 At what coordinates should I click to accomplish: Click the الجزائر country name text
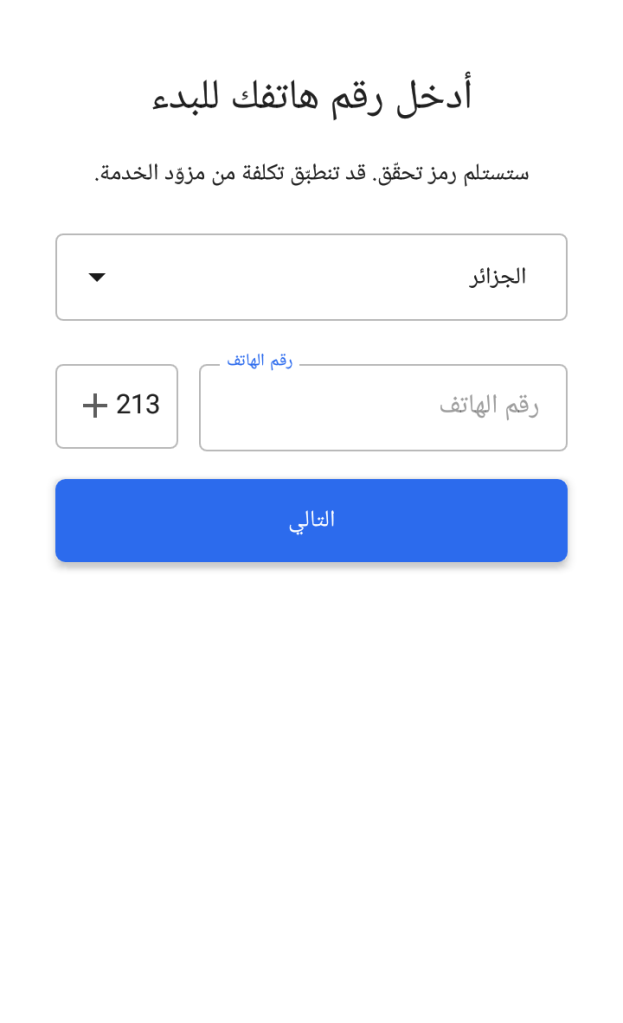[x=498, y=277]
